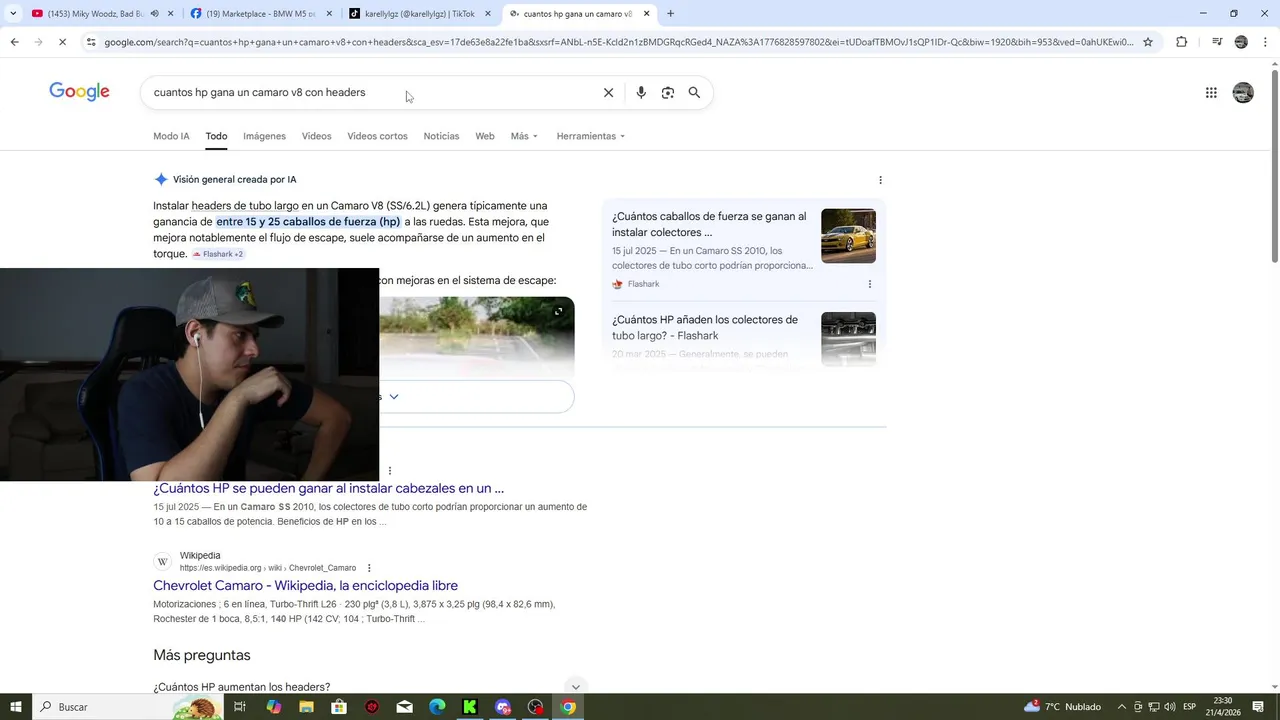Viewport: 1280px width, 720px height.
Task: Expand the AI overview show-more chevron
Action: [x=394, y=397]
